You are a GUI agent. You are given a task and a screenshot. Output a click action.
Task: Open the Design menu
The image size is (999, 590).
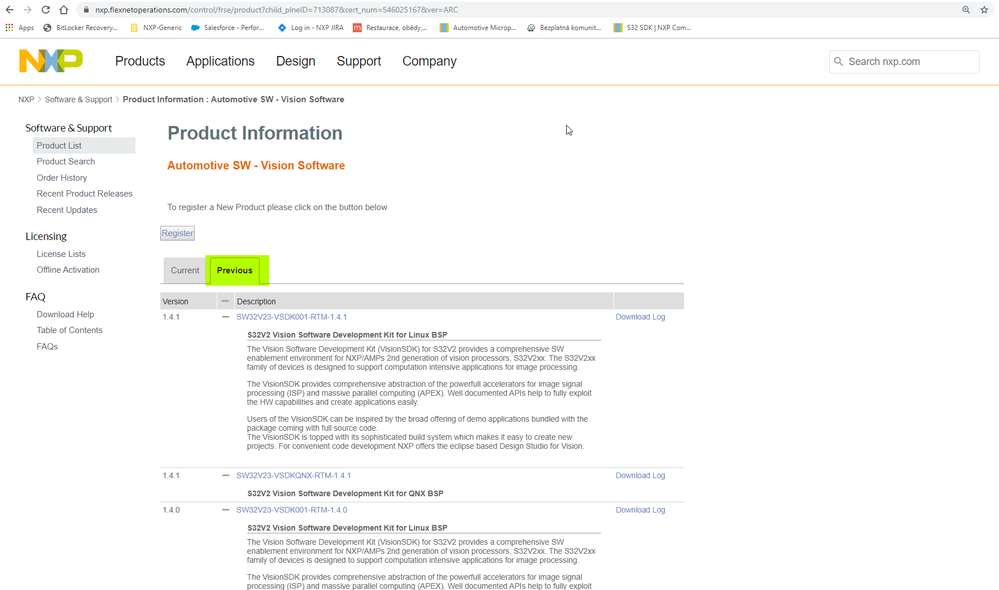click(296, 61)
